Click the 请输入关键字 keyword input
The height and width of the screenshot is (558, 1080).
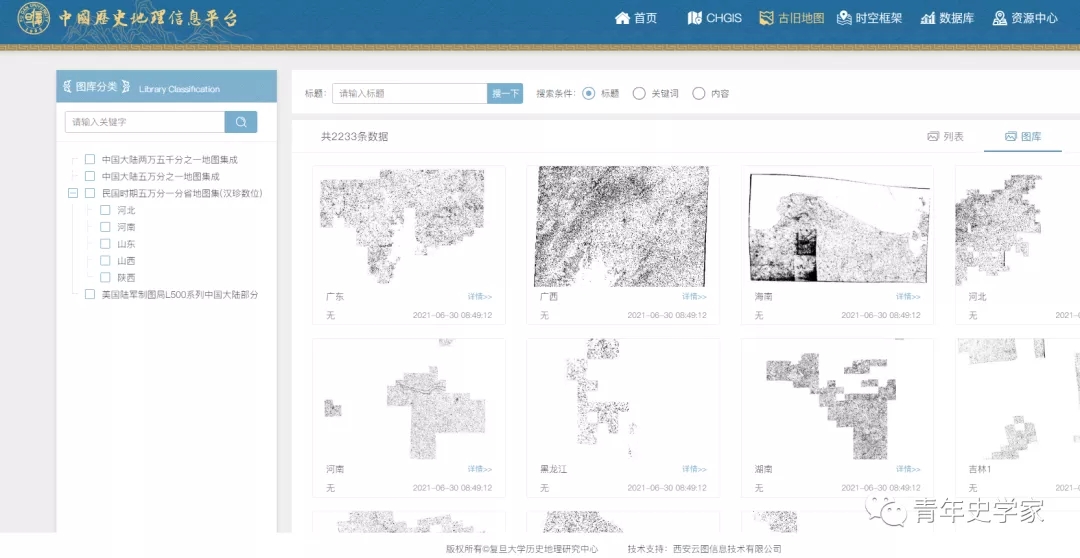click(x=145, y=122)
